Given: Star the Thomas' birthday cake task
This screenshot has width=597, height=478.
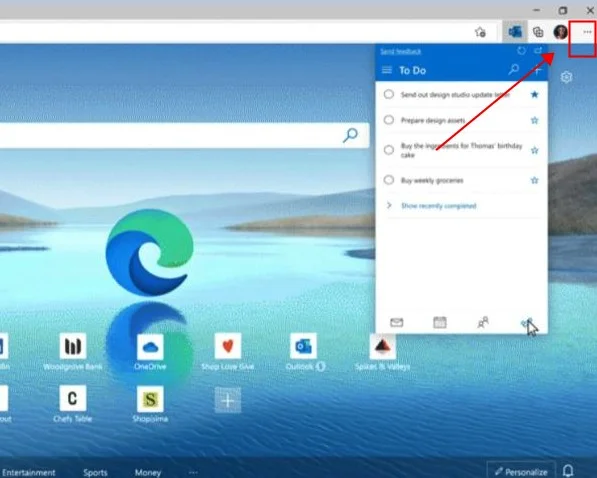Looking at the screenshot, I should (x=535, y=150).
